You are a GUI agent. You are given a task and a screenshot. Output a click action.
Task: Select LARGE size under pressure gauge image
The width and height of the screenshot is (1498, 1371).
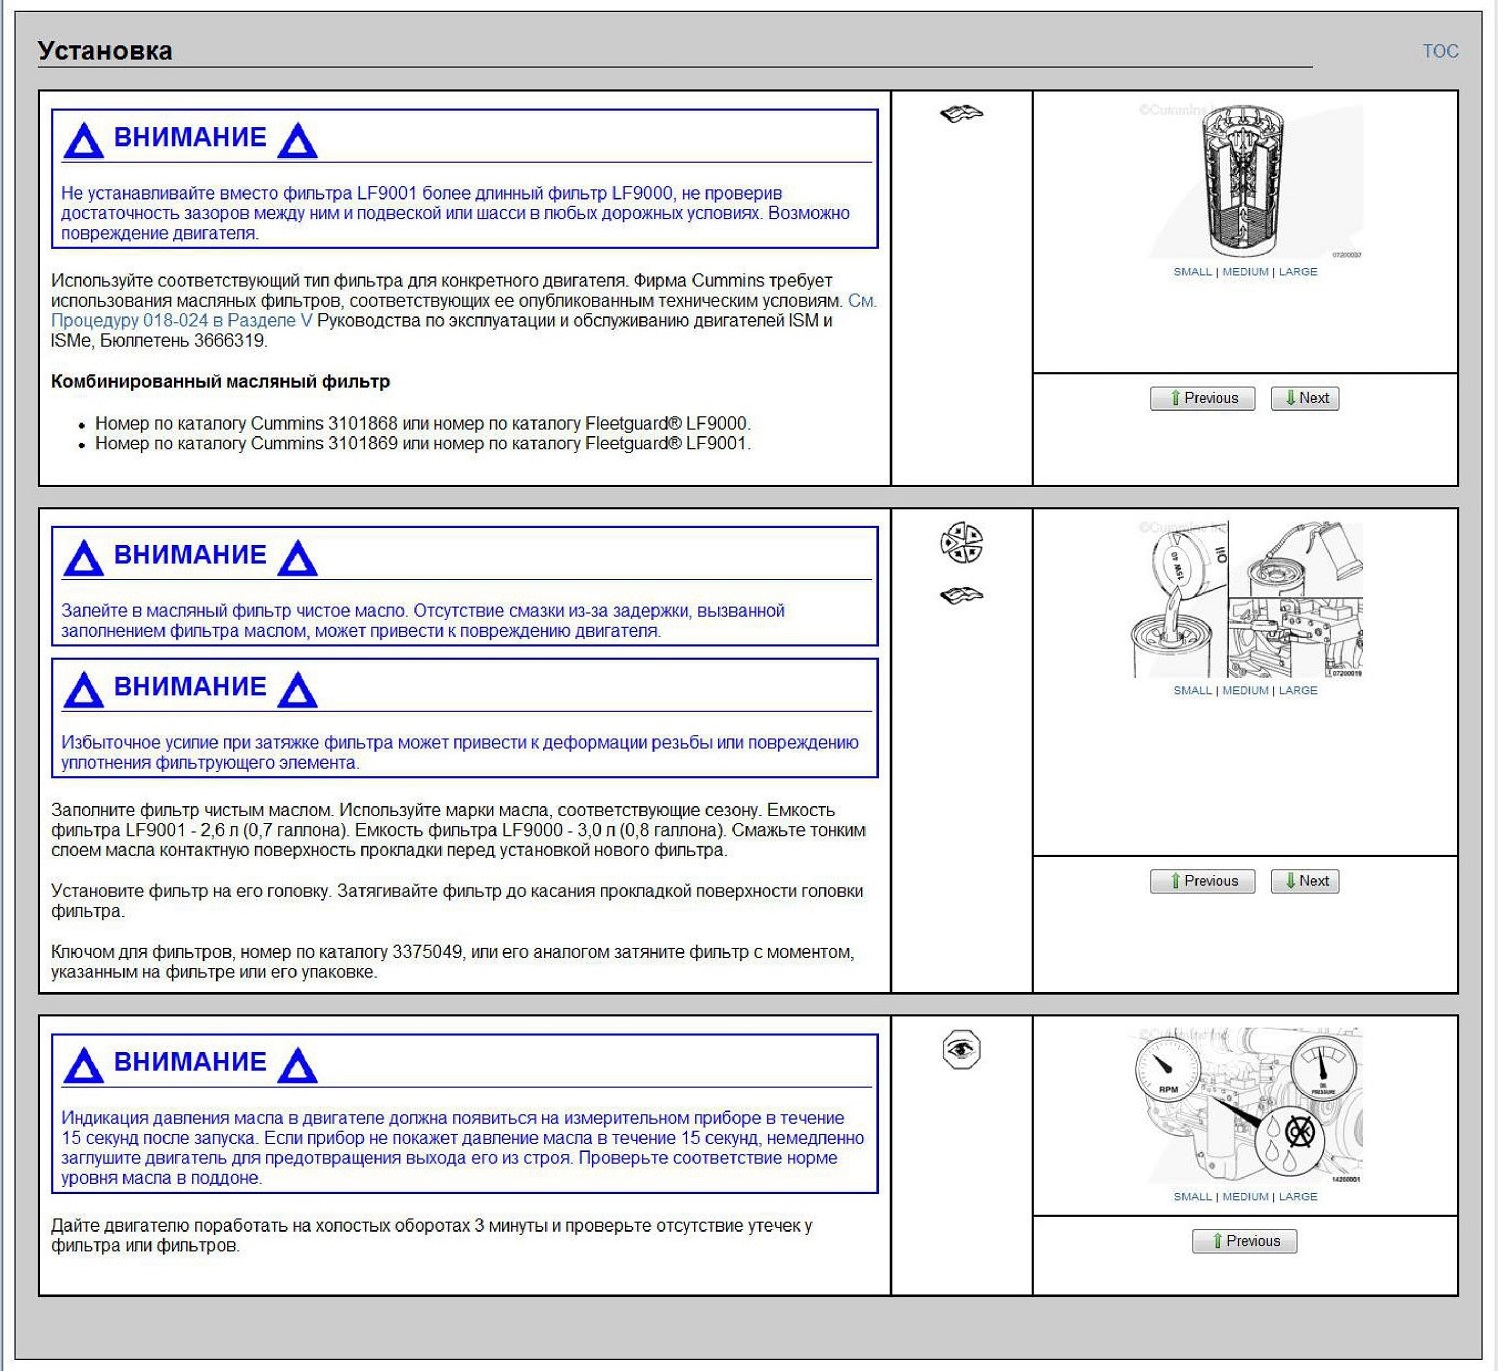pos(1298,1197)
